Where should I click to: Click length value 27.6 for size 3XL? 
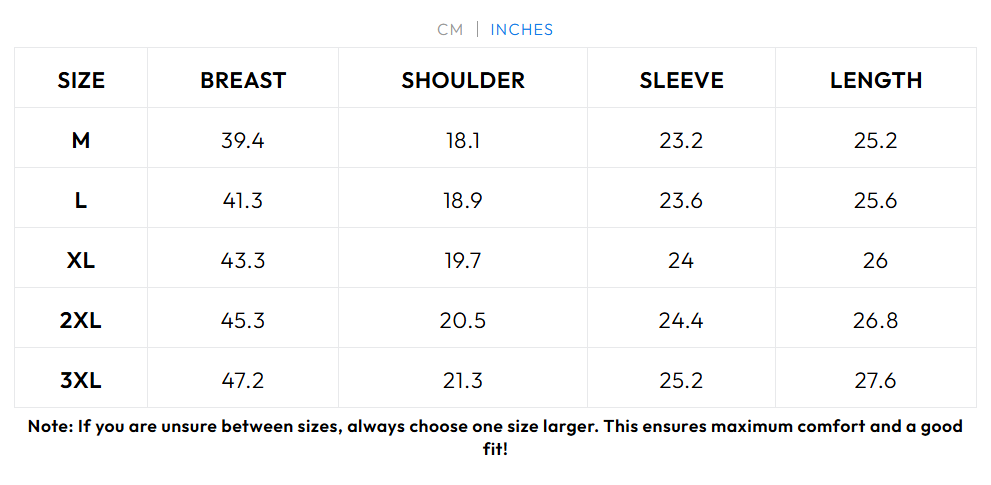click(x=876, y=381)
